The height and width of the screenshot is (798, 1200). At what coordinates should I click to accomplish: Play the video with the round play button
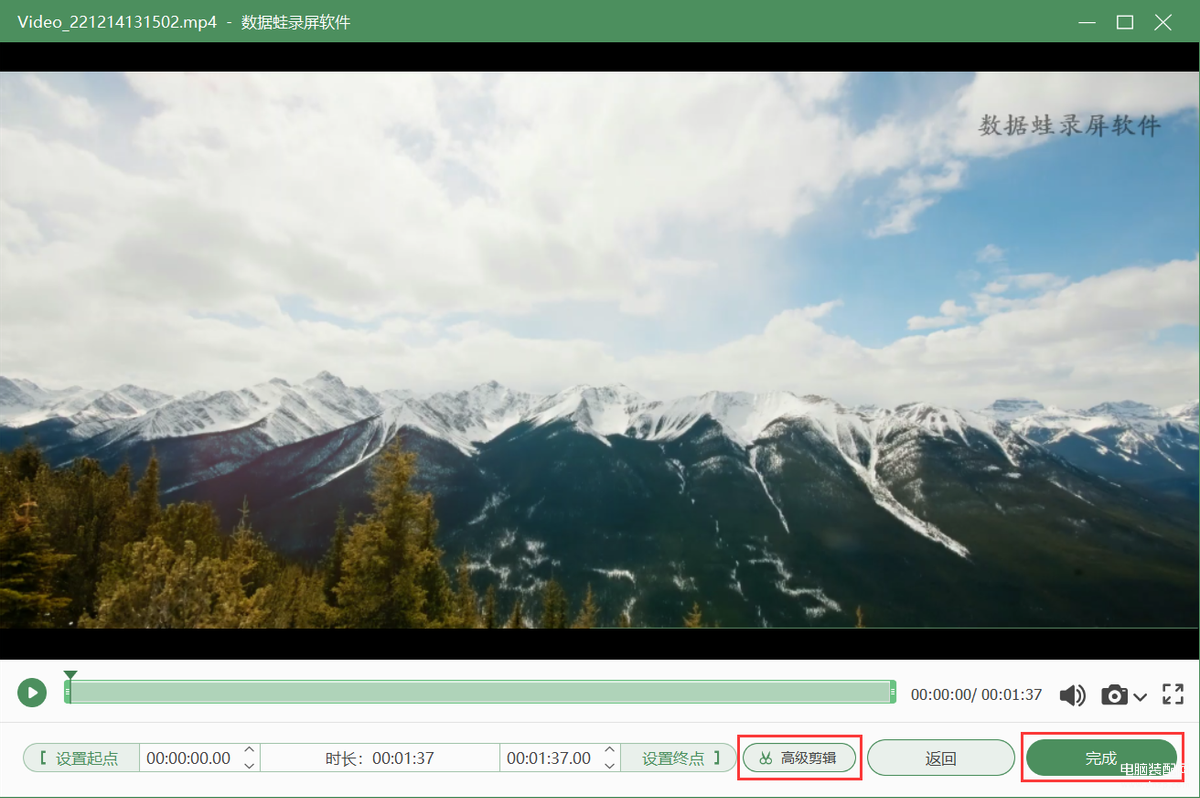point(32,692)
